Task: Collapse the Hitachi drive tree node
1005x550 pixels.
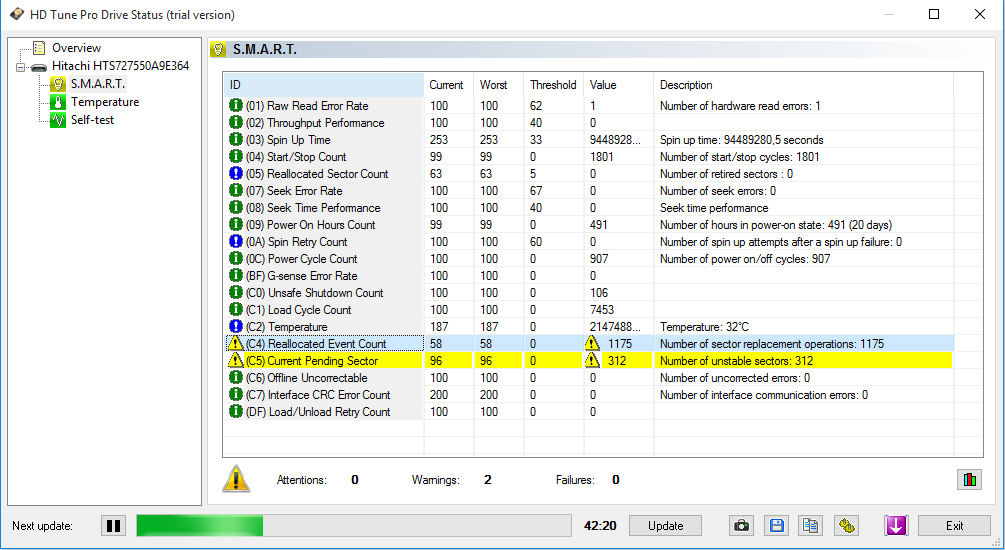Action: point(21,67)
